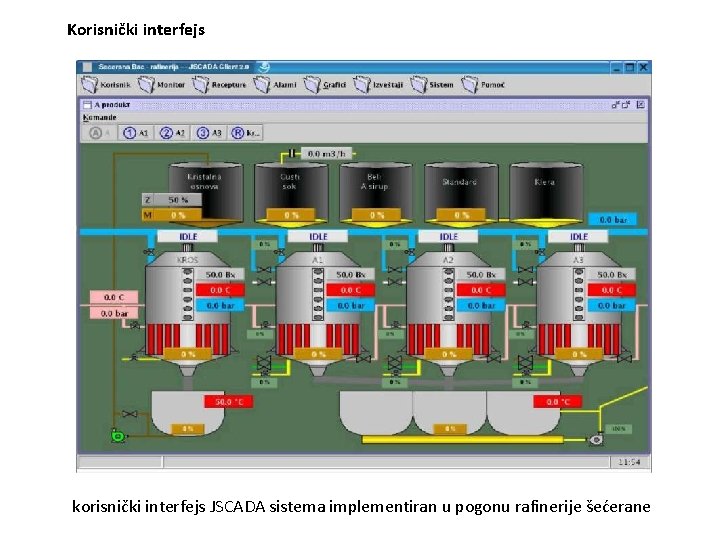Viewport: 720px width, 540px height.
Task: Open the Sistem menu
Action: pos(432,85)
